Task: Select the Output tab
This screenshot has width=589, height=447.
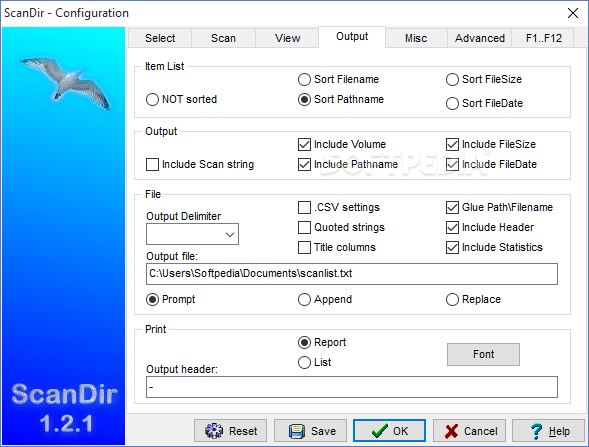Action: (x=352, y=36)
